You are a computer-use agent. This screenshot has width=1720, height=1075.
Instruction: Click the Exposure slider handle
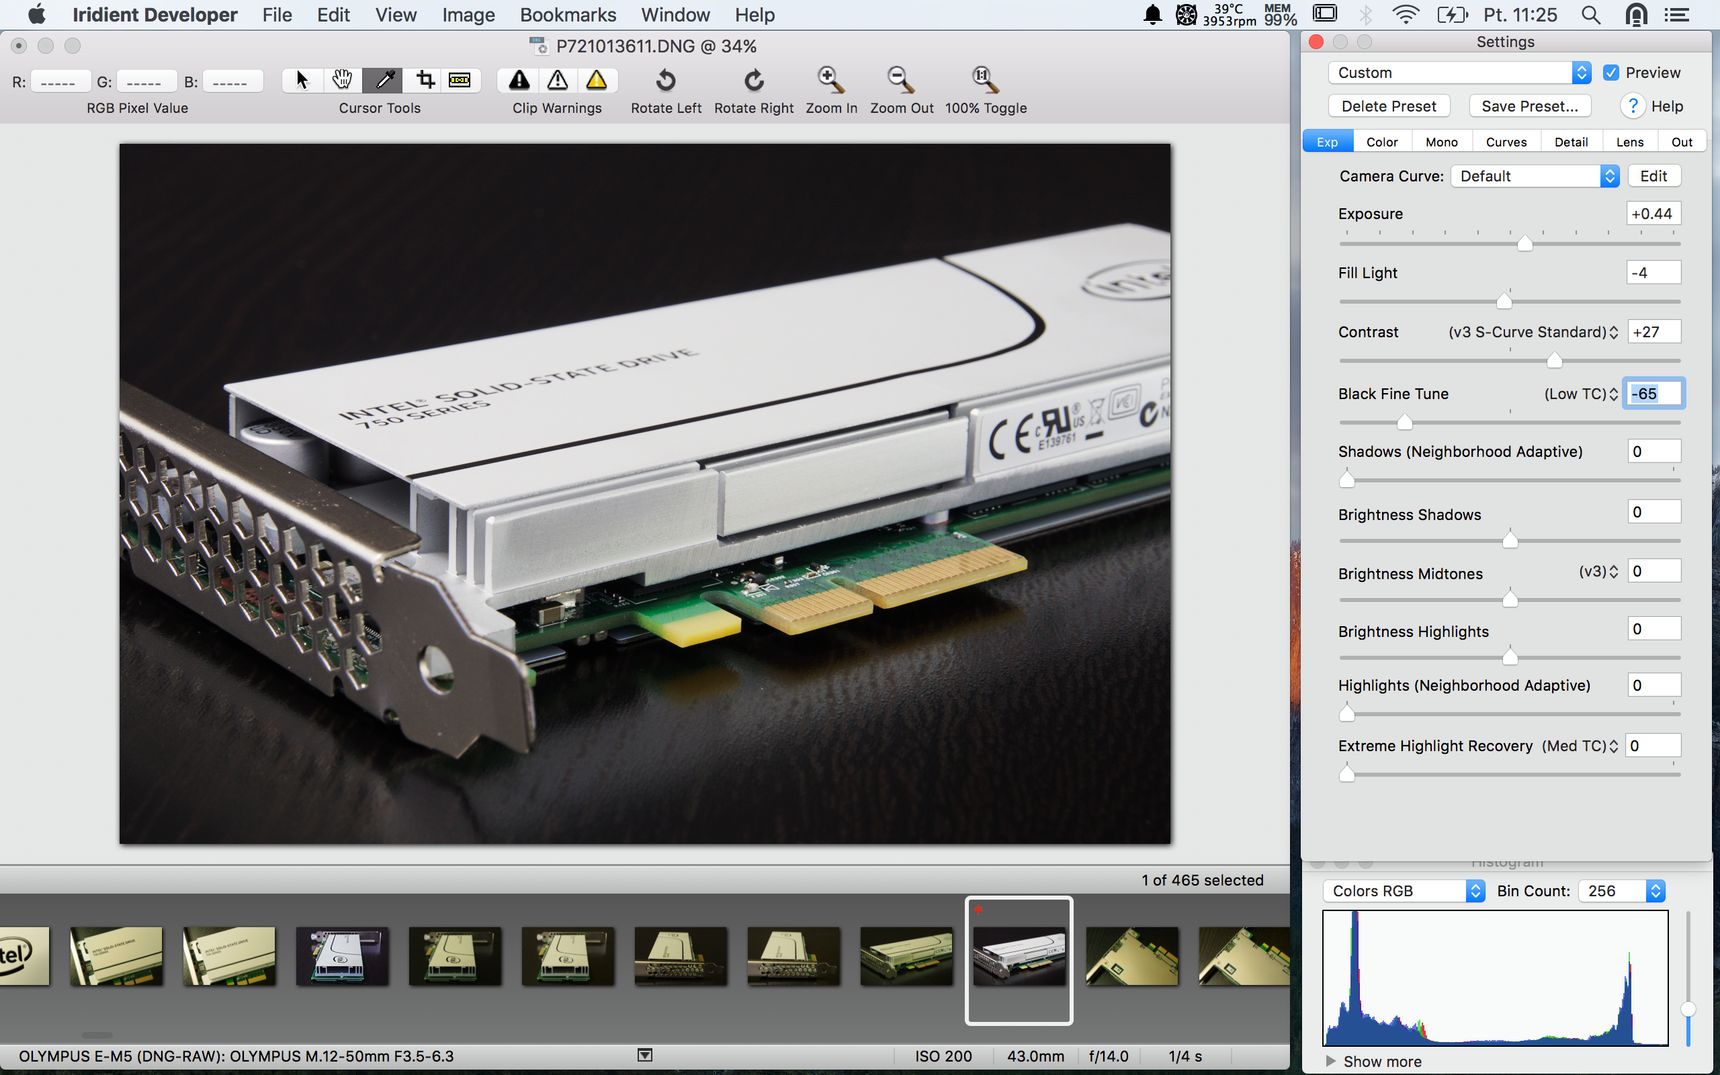coord(1525,243)
